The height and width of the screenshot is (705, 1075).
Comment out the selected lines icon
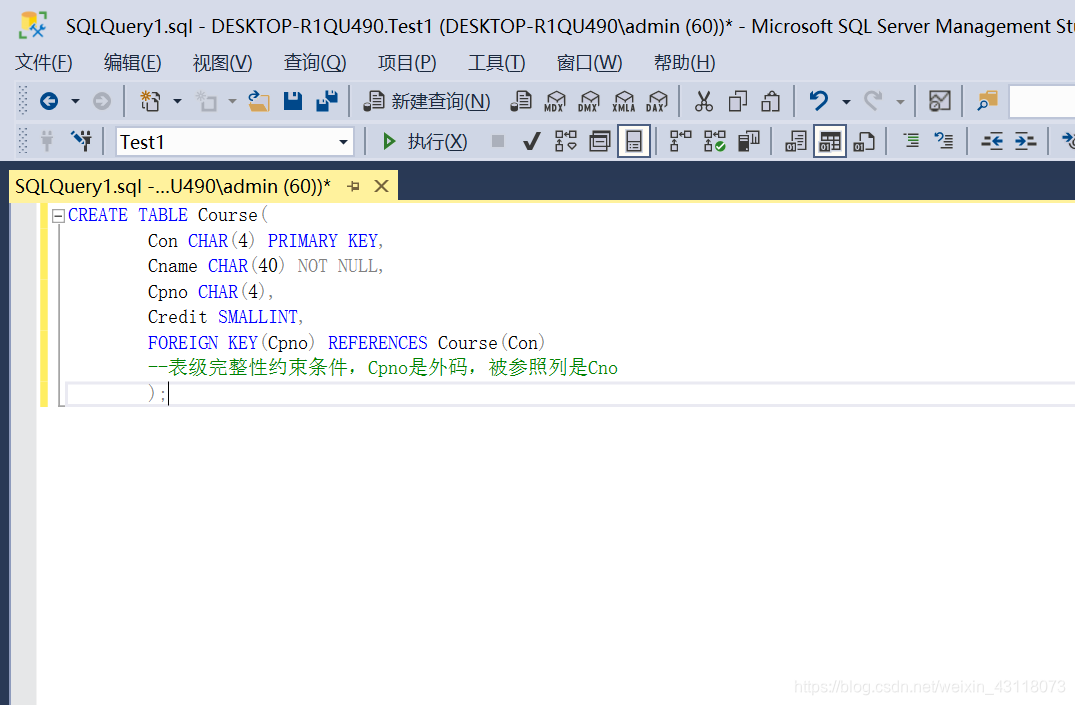coord(910,142)
